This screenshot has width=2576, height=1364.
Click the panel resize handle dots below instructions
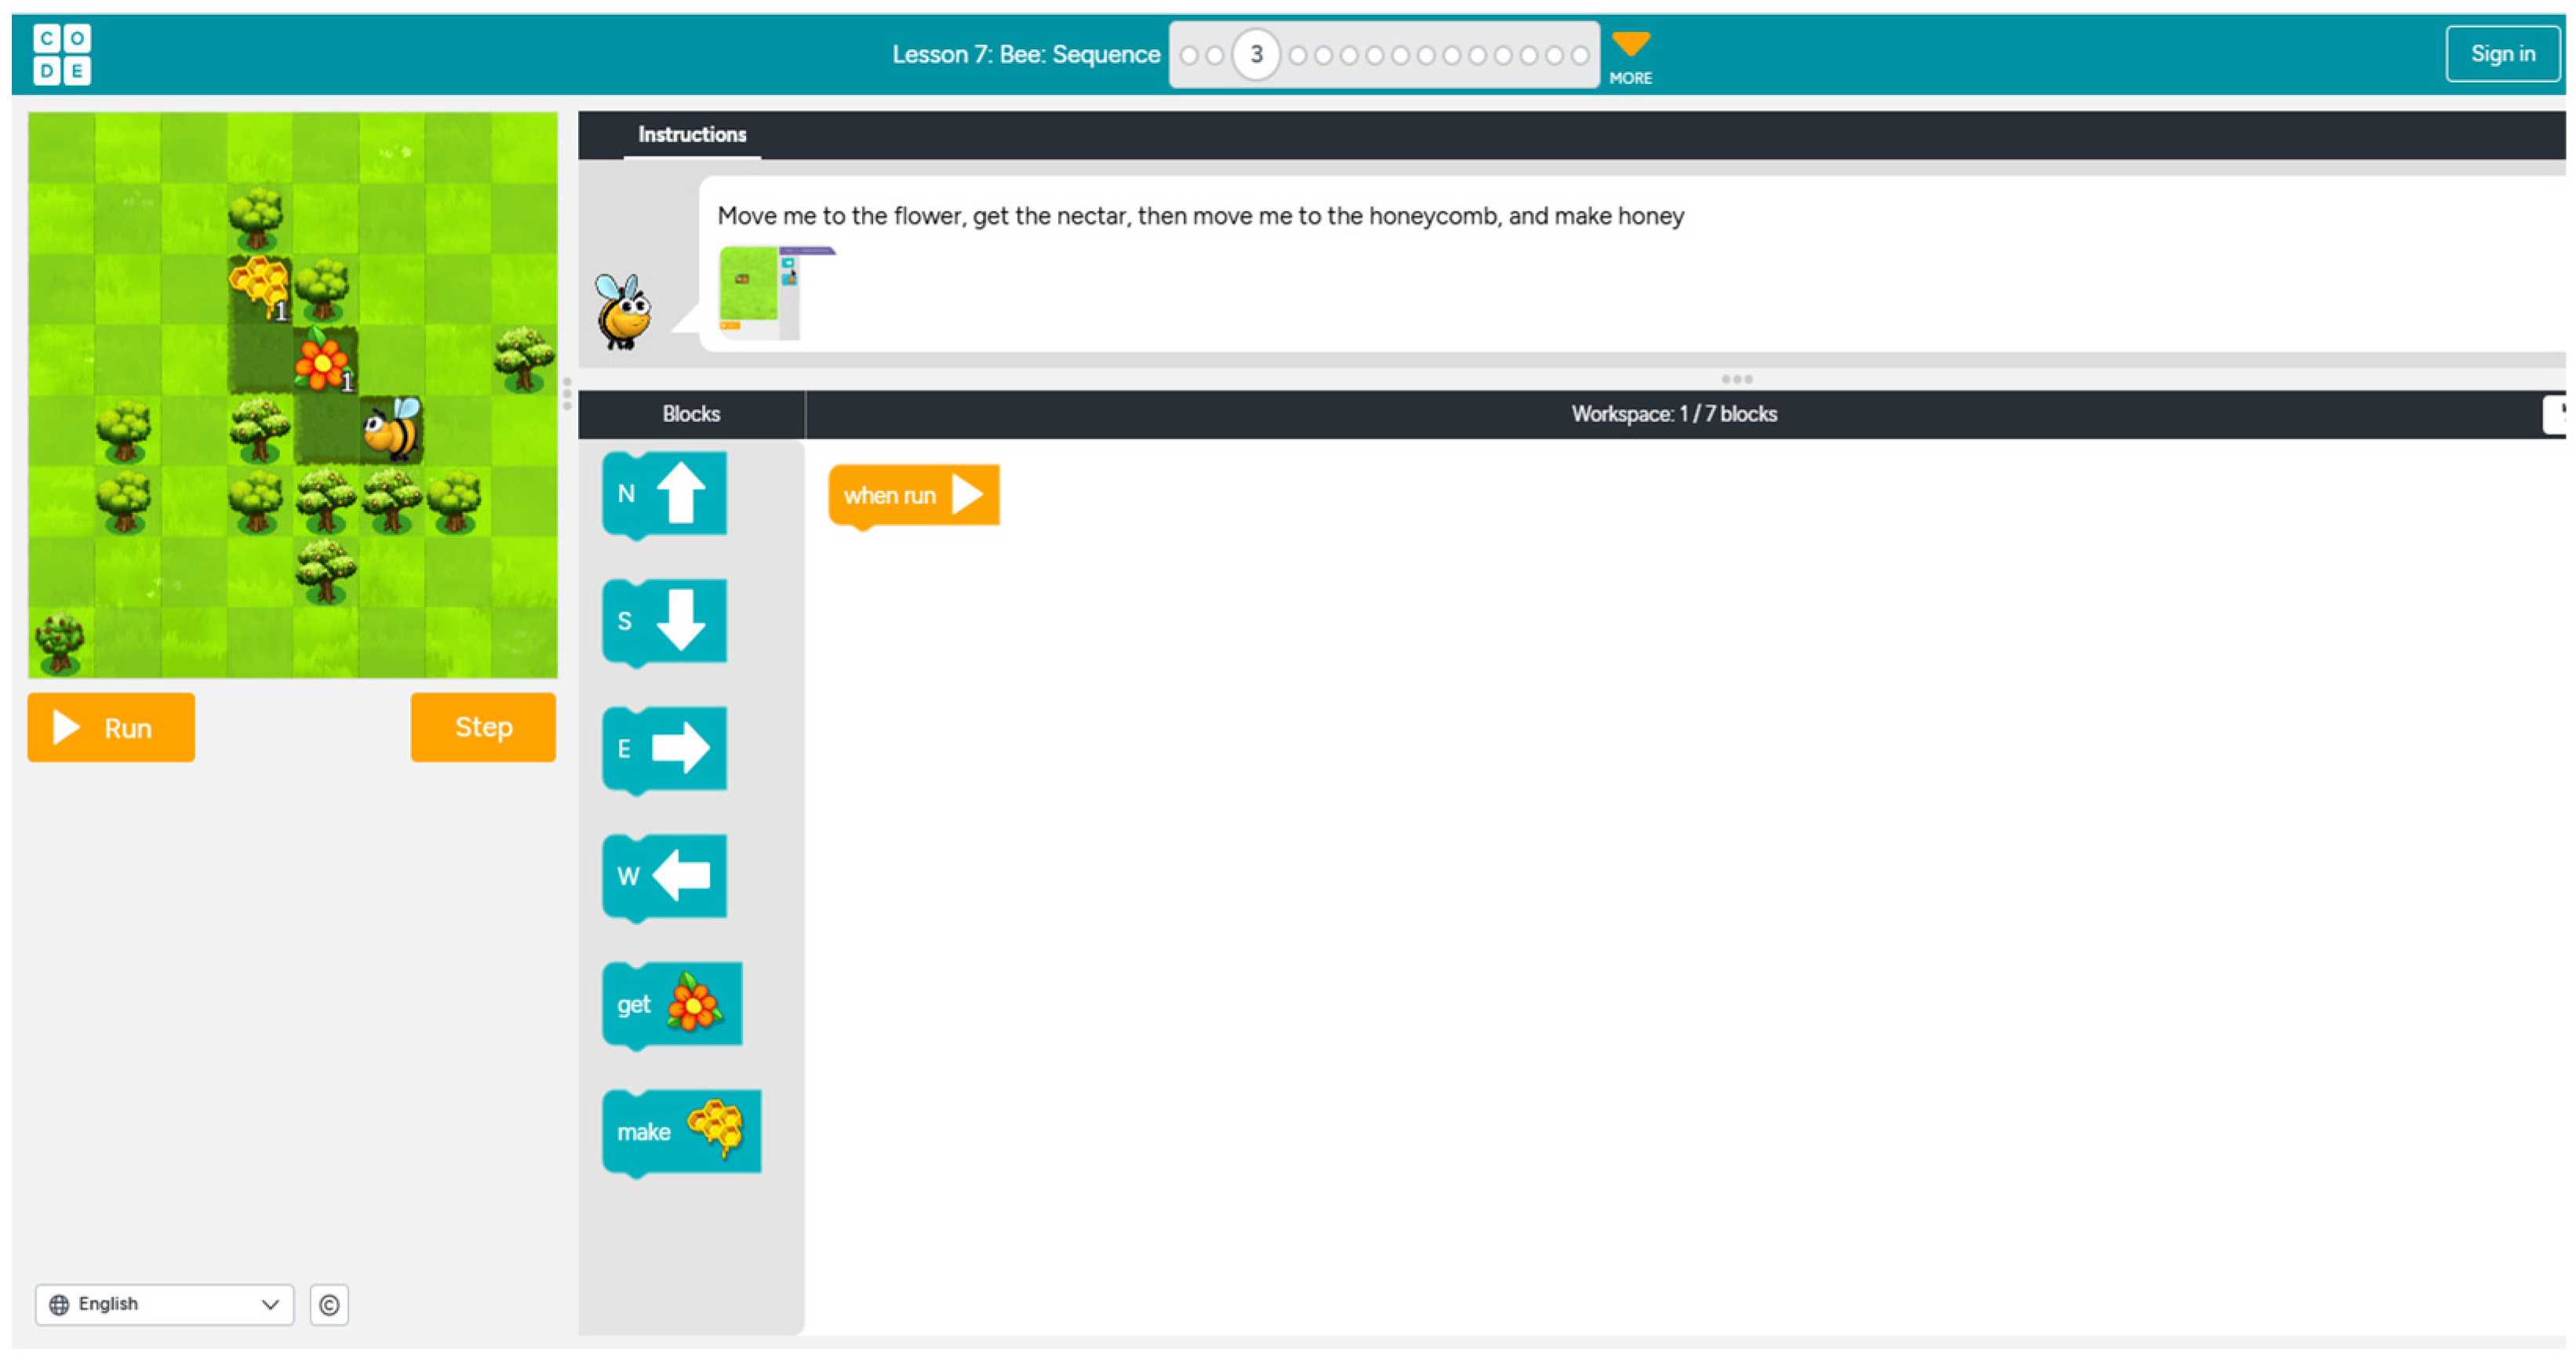tap(1736, 379)
